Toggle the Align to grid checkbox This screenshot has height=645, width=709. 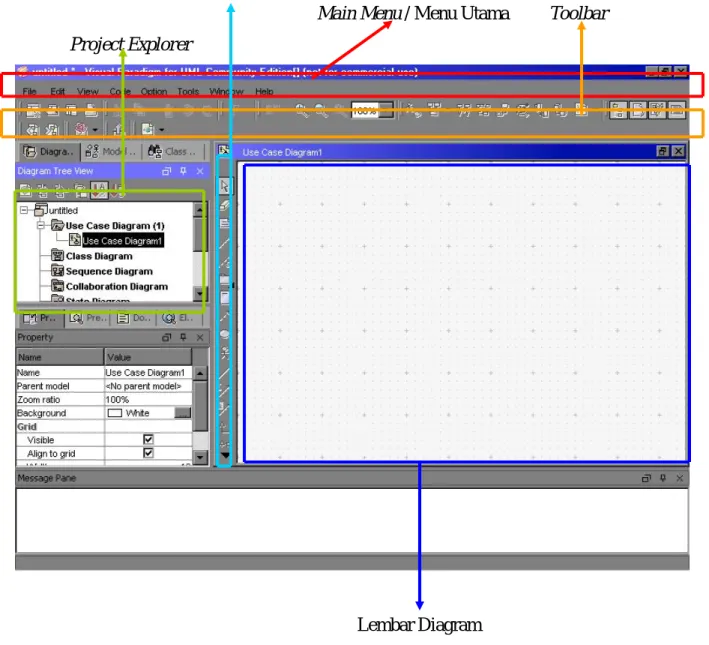pos(148,453)
